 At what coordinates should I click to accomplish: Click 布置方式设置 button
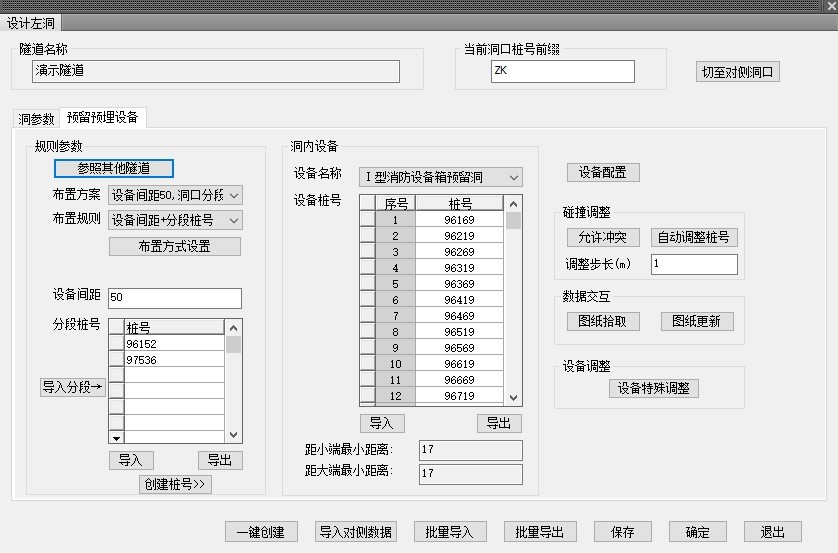175,246
